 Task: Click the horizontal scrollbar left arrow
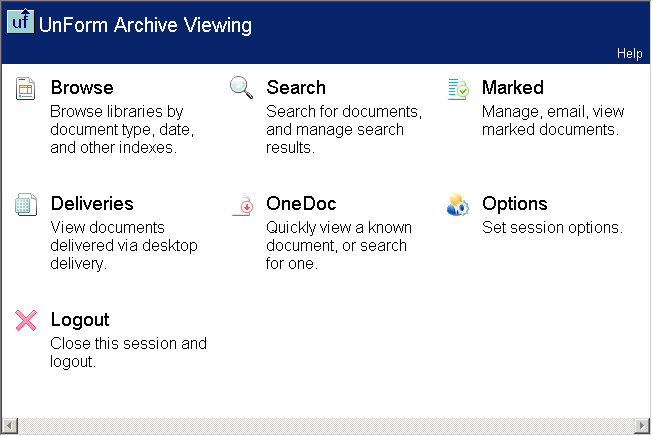(x=9, y=426)
